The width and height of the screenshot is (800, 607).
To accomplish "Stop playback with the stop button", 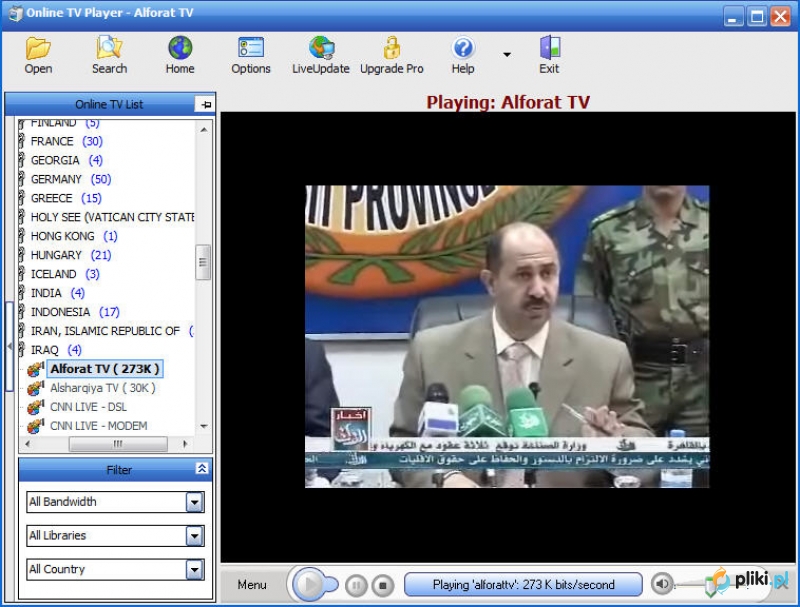I will pyautogui.click(x=383, y=585).
